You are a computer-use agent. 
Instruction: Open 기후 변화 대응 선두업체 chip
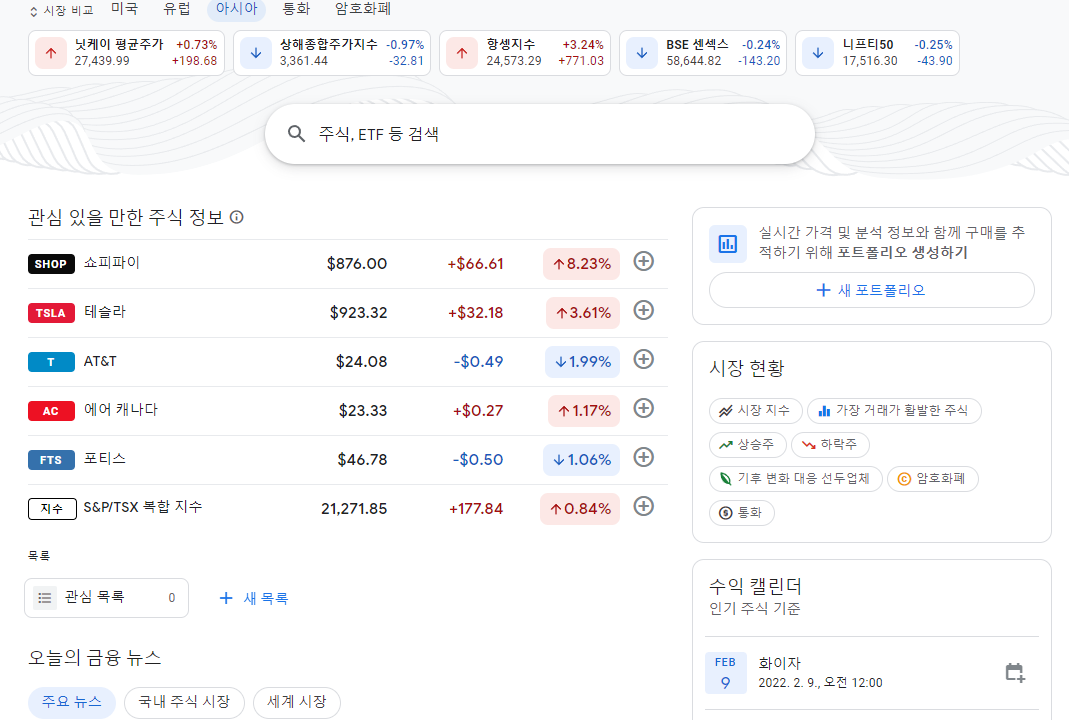pos(796,479)
